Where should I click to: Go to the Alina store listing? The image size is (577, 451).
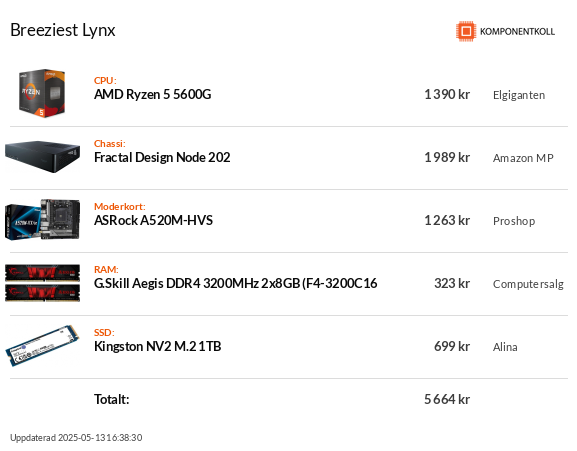[505, 347]
